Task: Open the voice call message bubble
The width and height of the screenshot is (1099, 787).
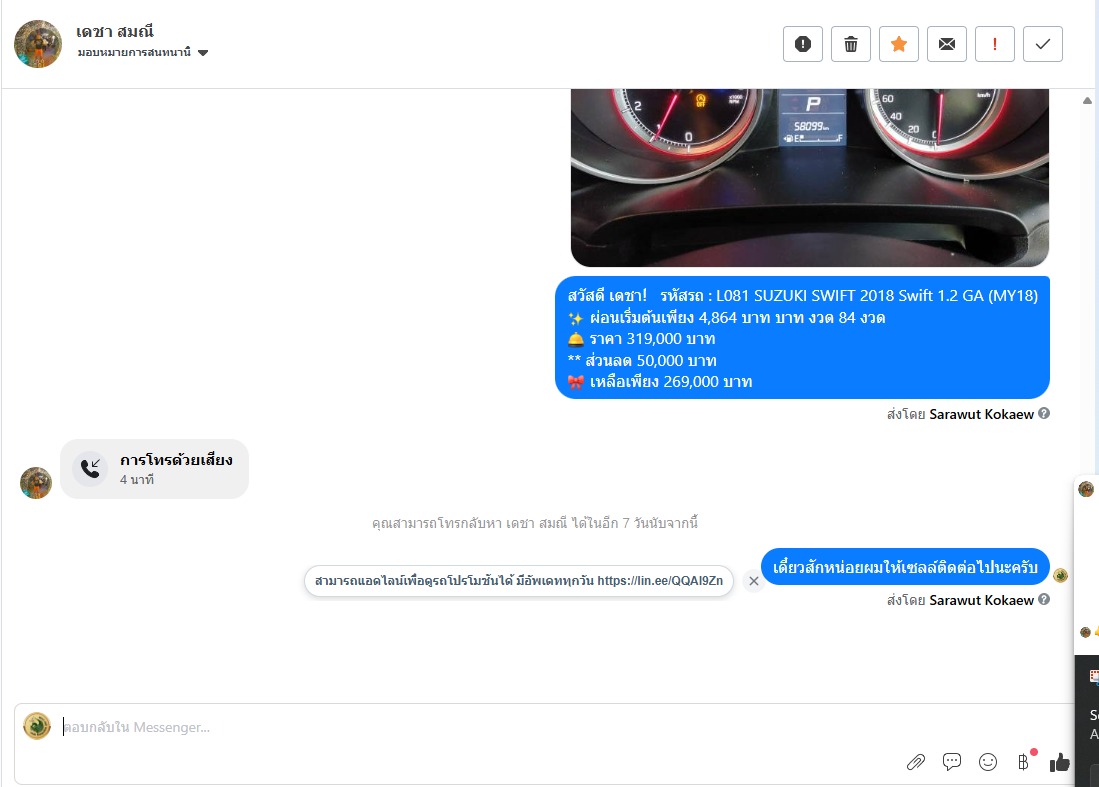Action: [x=154, y=469]
